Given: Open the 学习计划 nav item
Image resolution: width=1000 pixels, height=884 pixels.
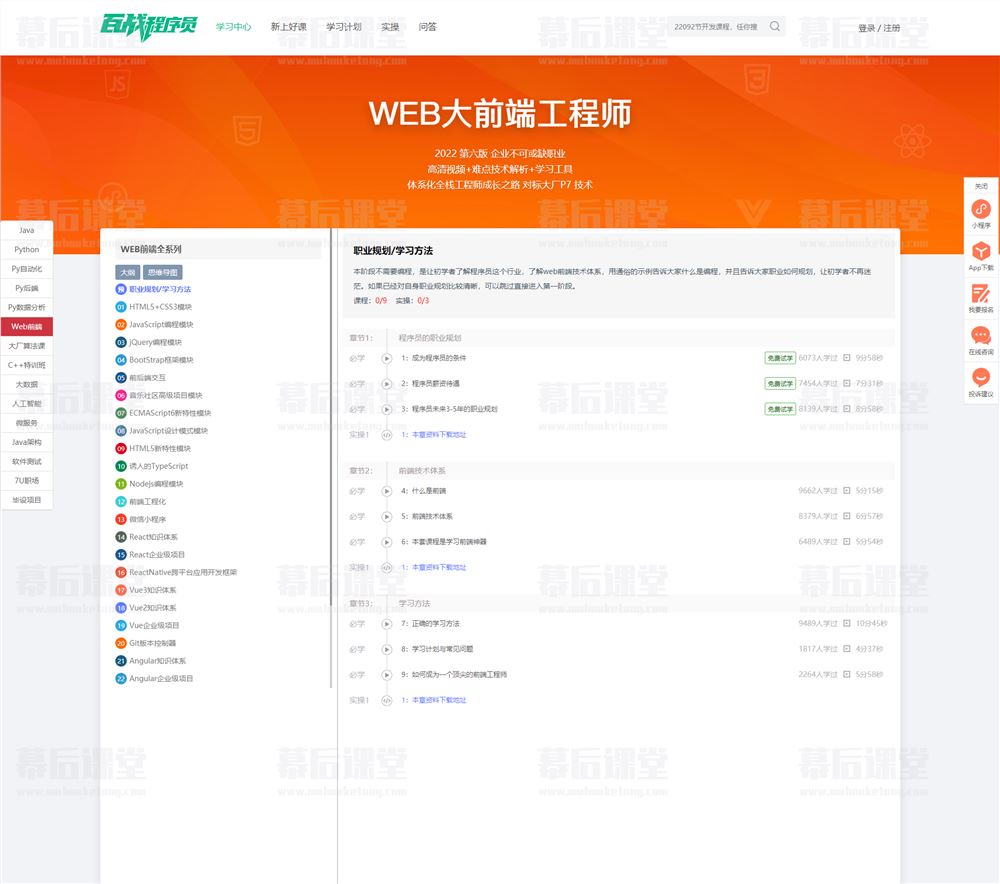Looking at the screenshot, I should point(344,27).
